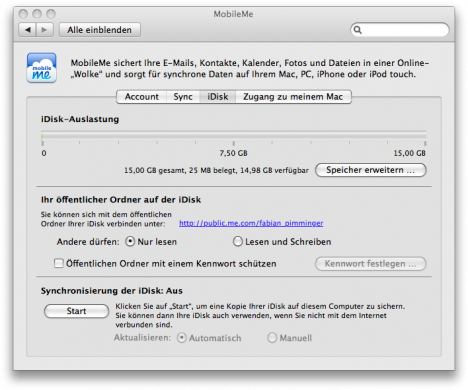Click Start to sync iDisk
The height and width of the screenshot is (390, 468).
point(76,311)
